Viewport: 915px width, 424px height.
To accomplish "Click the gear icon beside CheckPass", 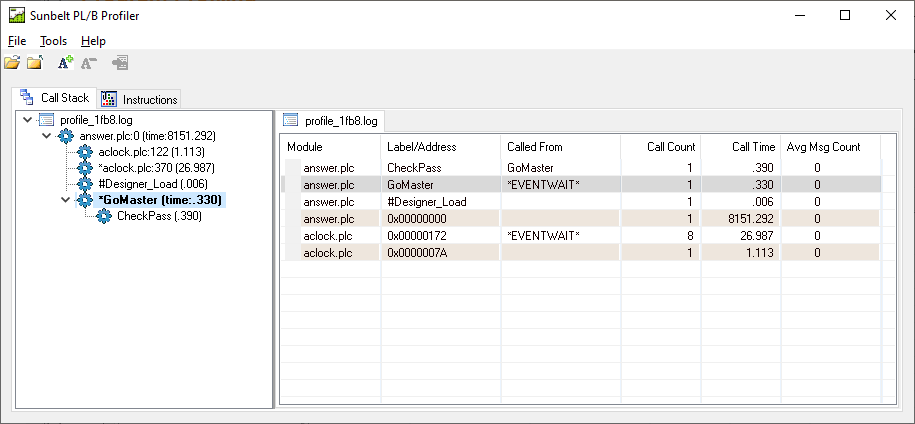I will (104, 216).
